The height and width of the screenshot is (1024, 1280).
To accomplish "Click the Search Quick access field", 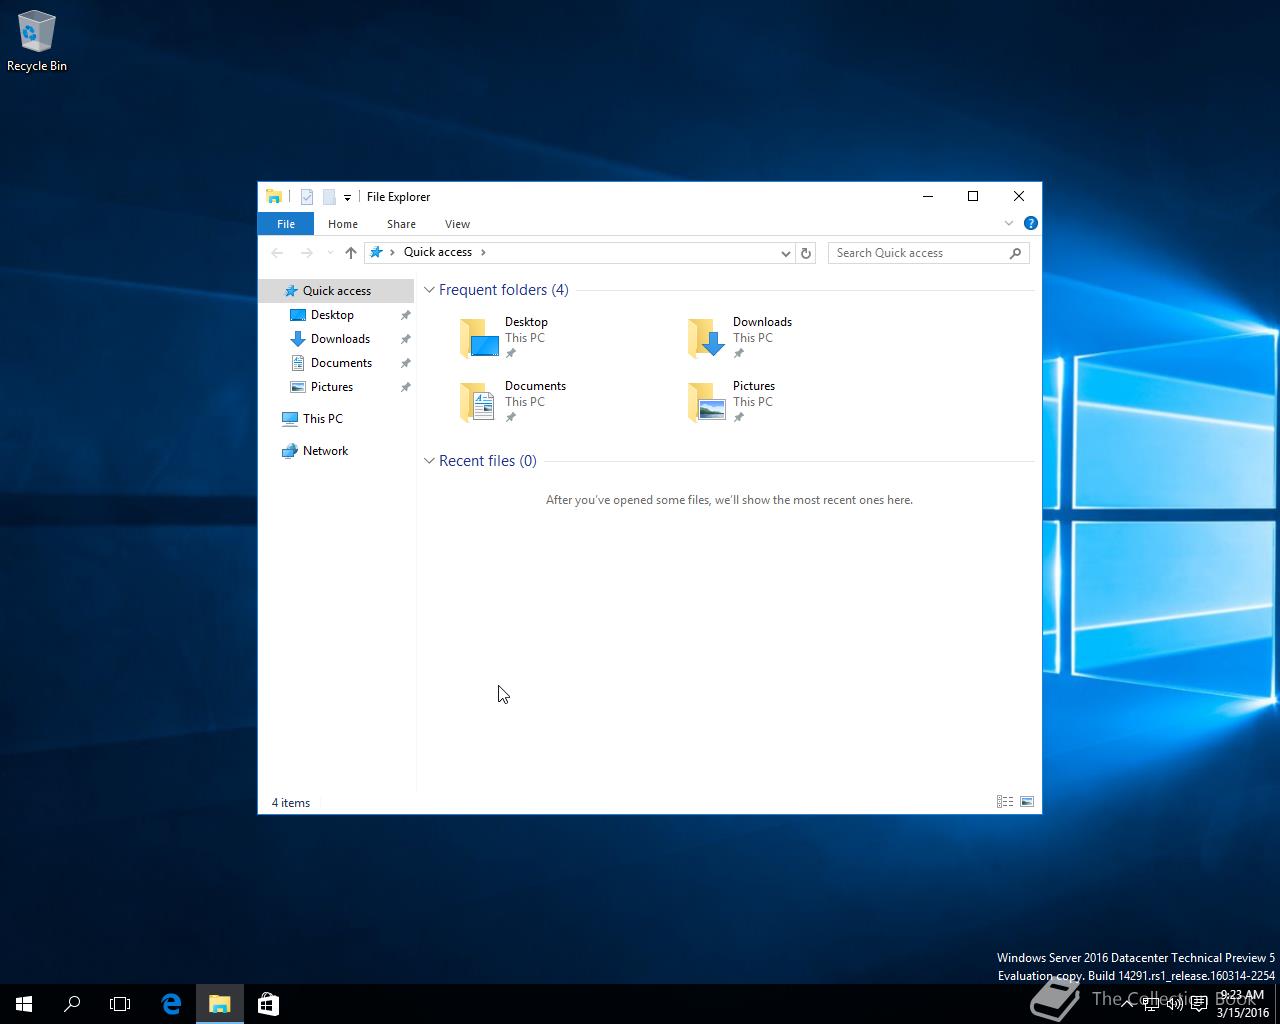I will click(x=918, y=253).
